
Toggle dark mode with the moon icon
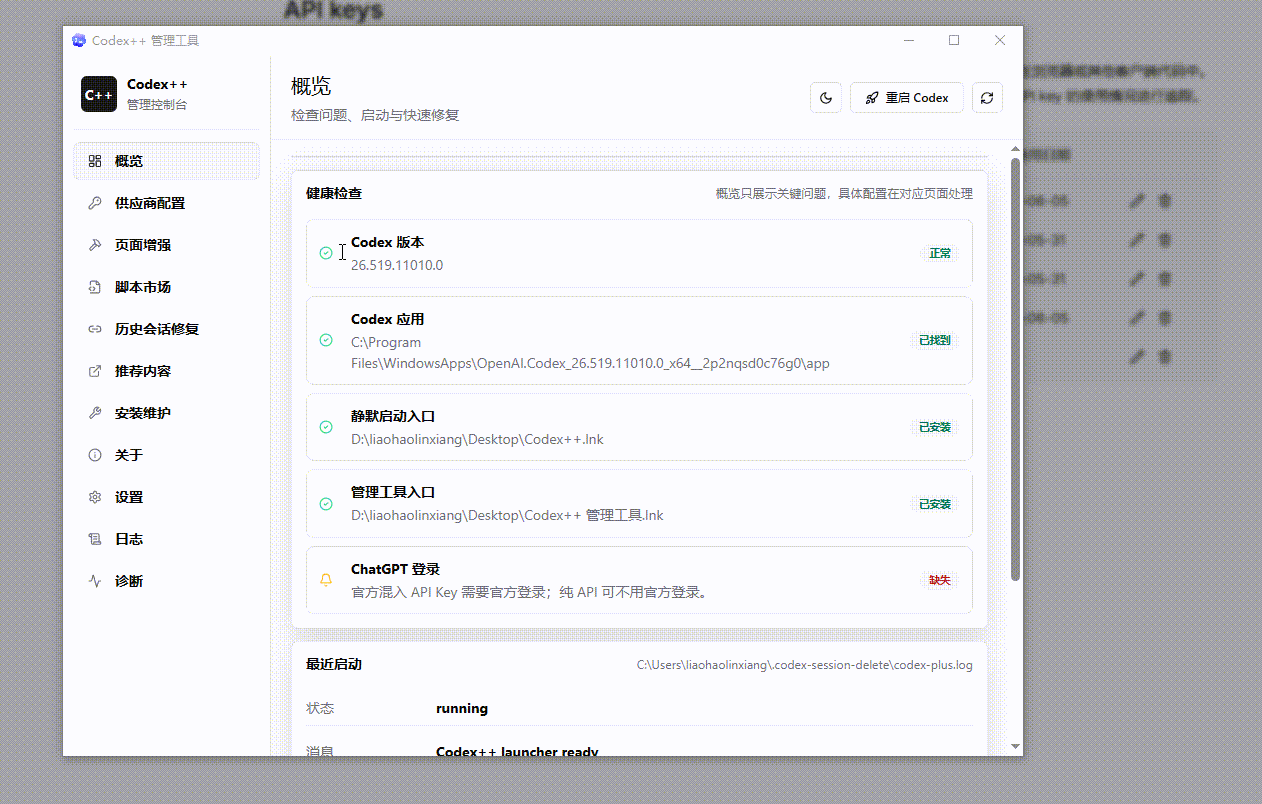[x=826, y=98]
